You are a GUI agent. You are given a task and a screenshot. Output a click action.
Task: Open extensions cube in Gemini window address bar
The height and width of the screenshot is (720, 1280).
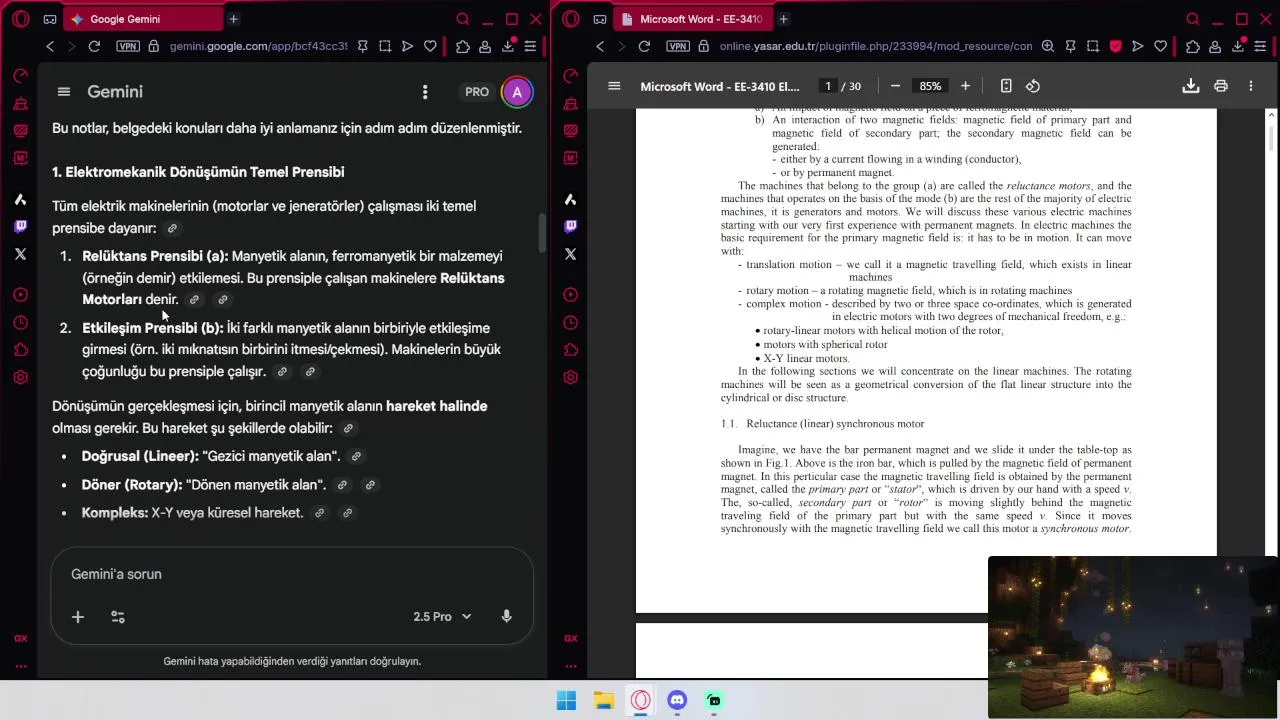(x=462, y=46)
